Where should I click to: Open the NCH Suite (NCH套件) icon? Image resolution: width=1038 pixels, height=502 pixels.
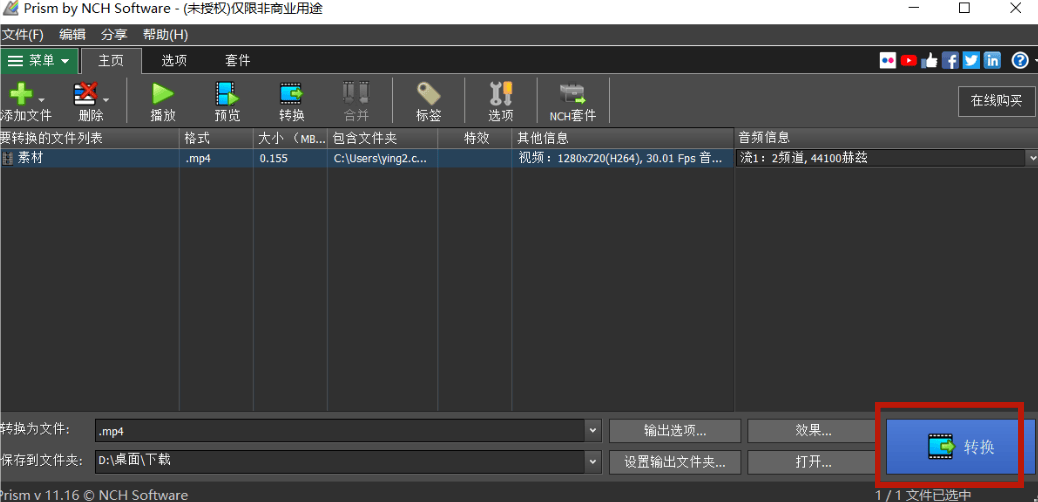tap(572, 95)
